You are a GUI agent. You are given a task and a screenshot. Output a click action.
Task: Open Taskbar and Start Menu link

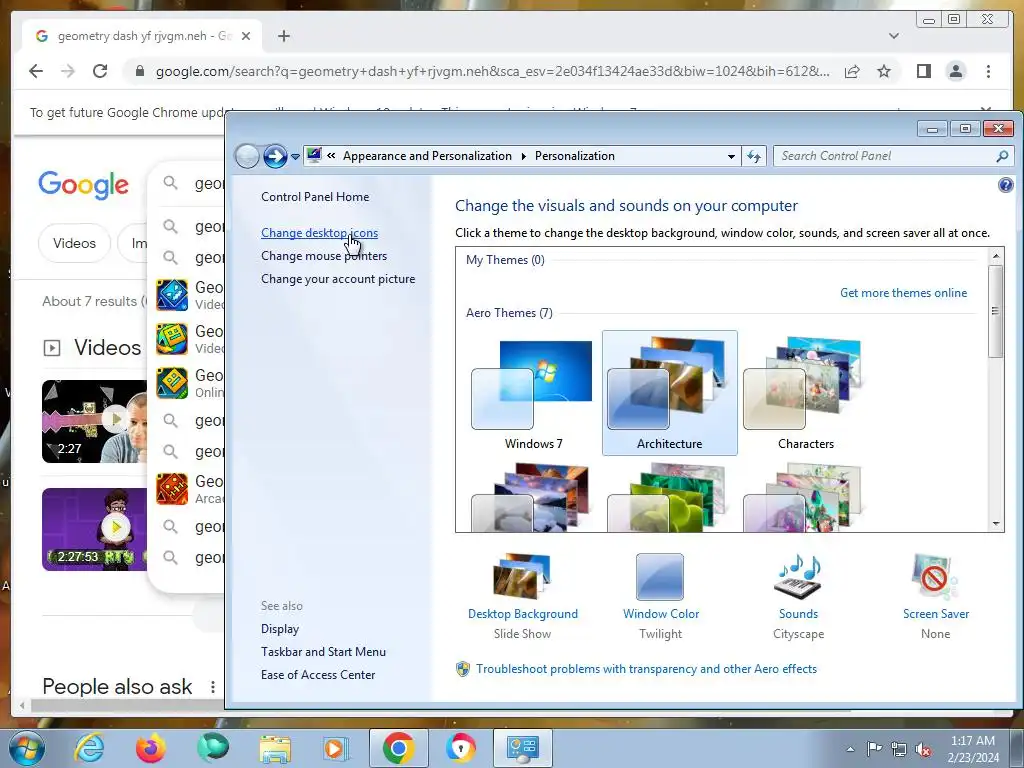(323, 652)
